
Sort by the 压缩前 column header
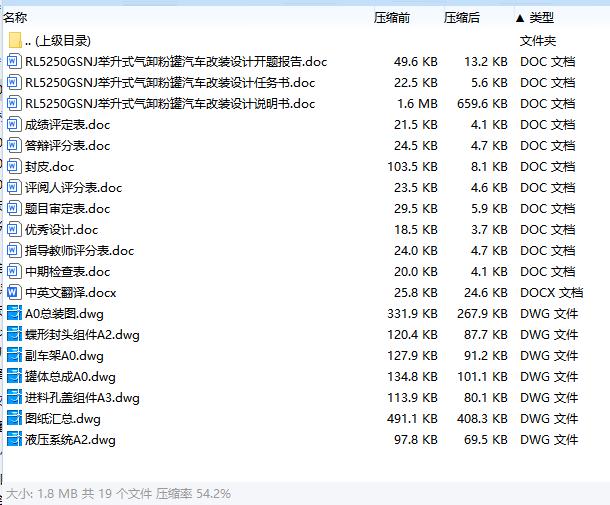coord(392,18)
